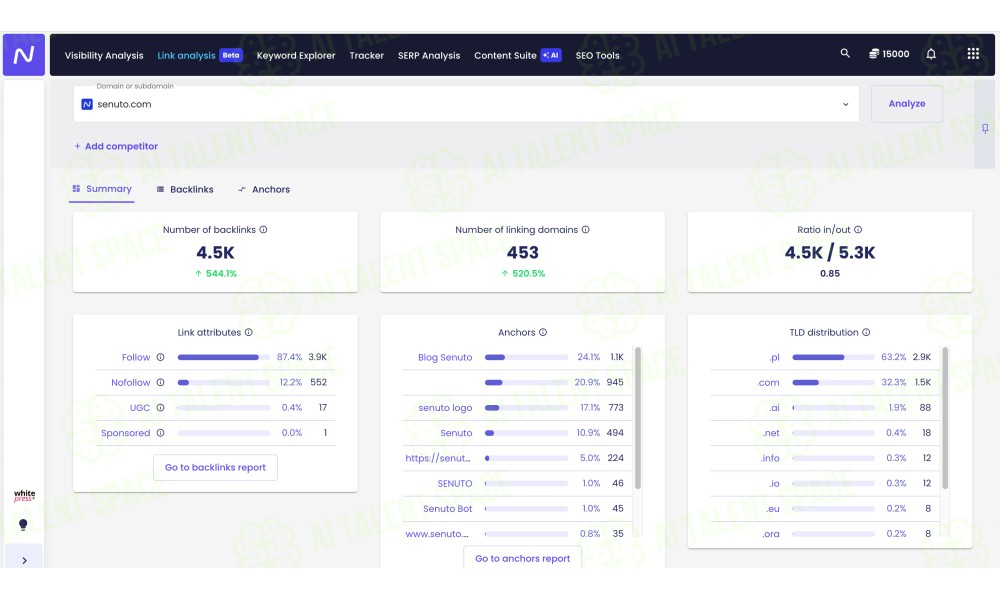
Task: Click the Anchors card scrollbar
Action: pyautogui.click(x=638, y=418)
